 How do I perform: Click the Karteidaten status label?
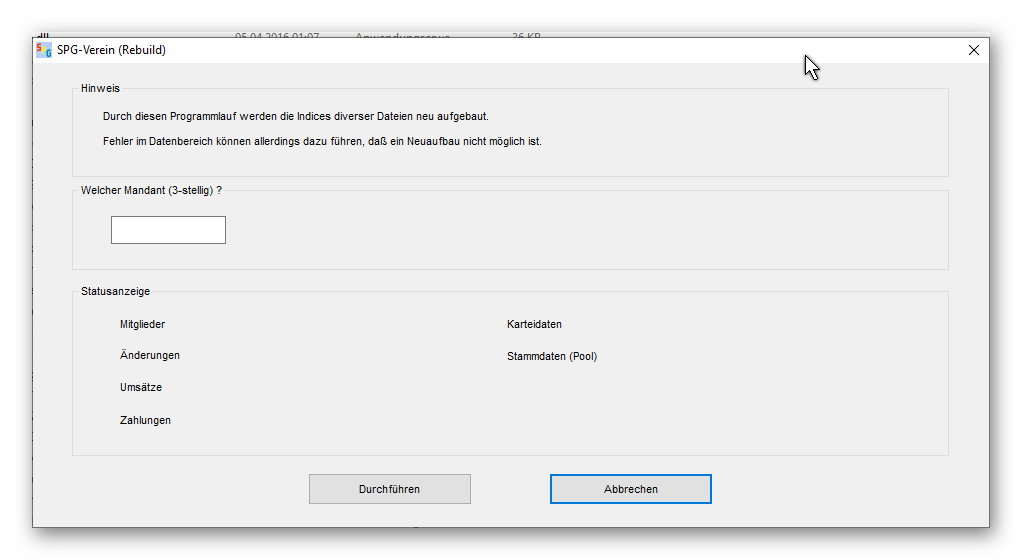[534, 325]
